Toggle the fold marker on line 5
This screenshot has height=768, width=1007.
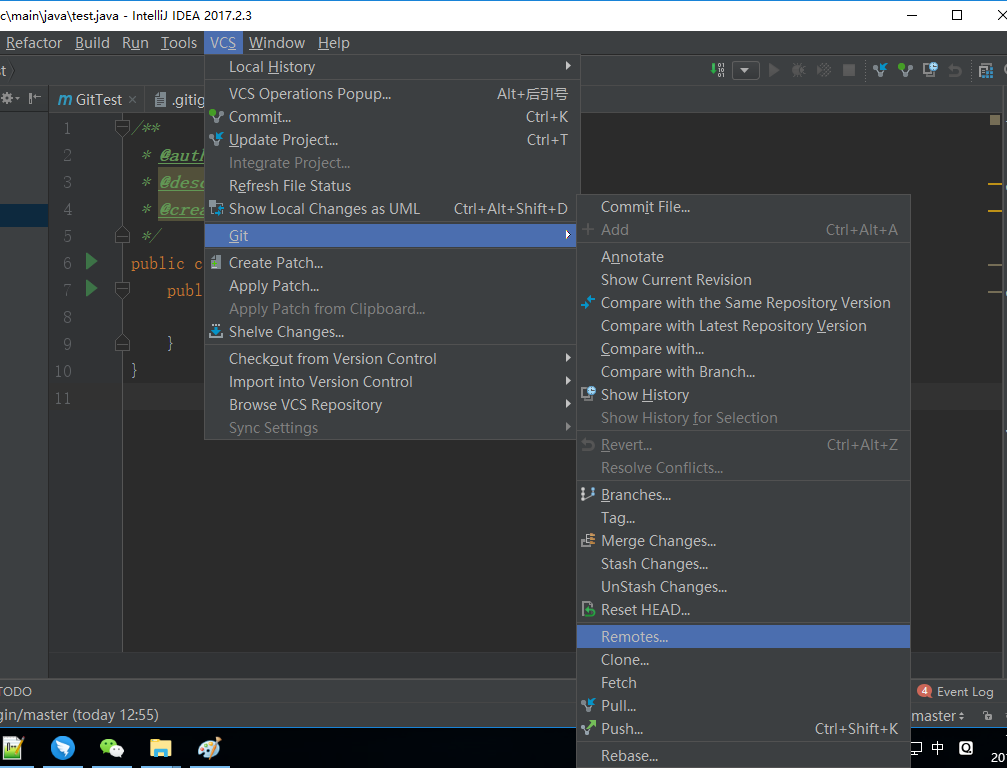click(122, 236)
